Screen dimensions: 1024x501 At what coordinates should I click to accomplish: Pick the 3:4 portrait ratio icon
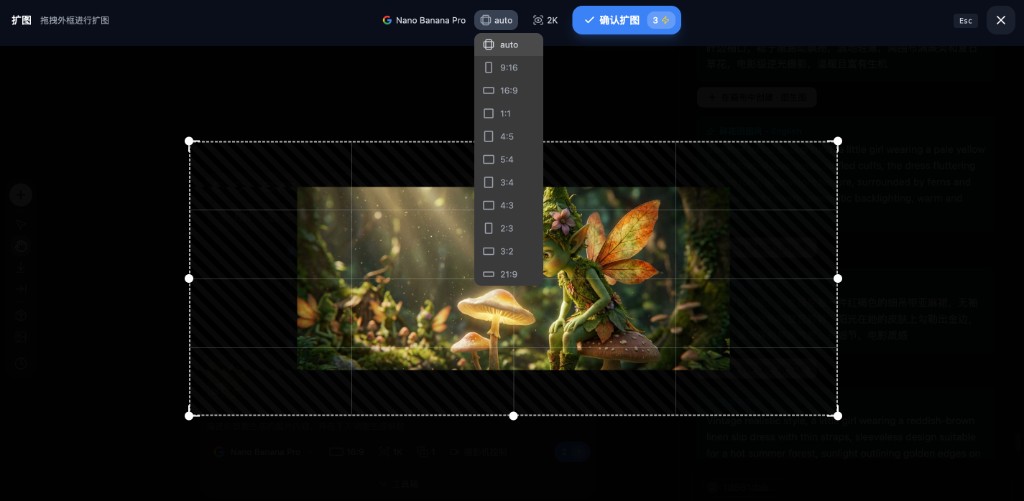tap(489, 183)
